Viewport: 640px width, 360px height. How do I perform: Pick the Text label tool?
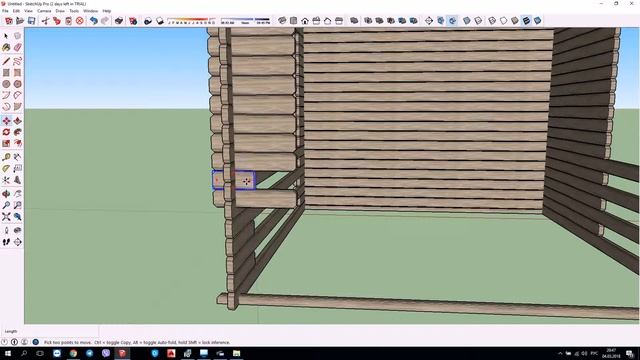point(18,169)
